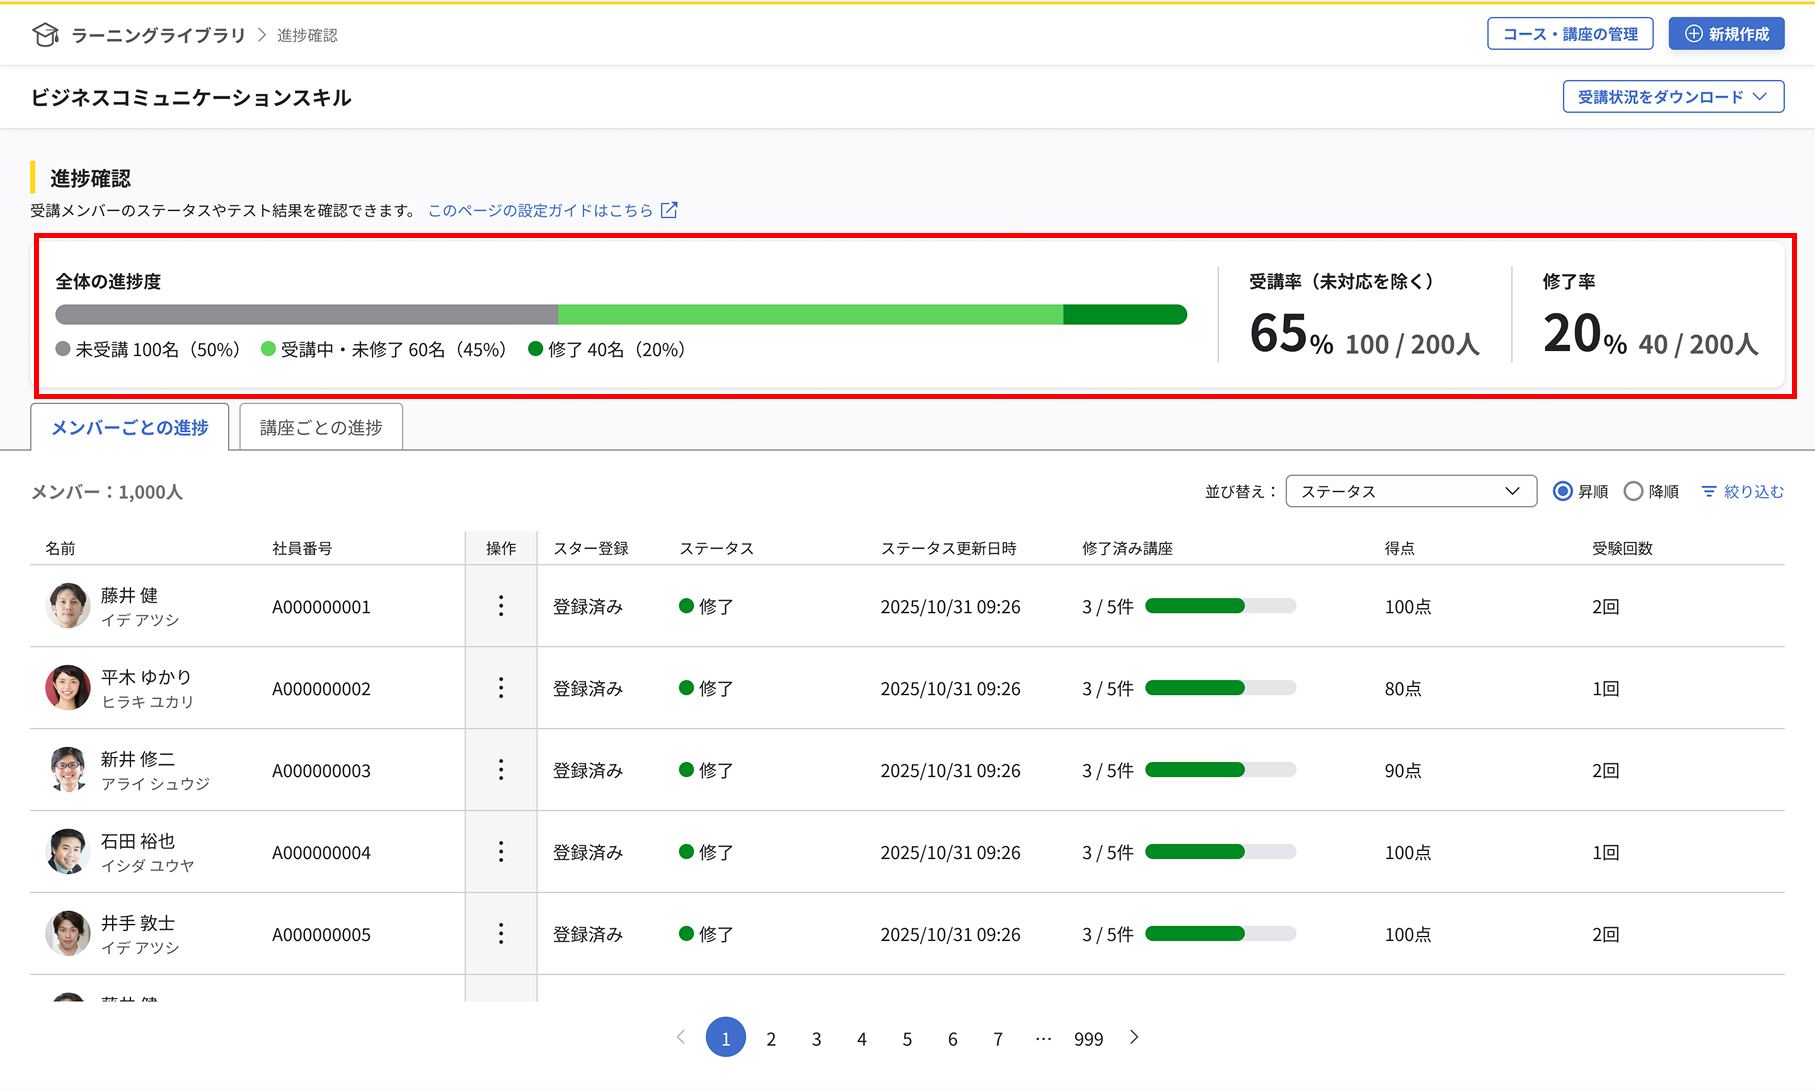This screenshot has width=1815, height=1091.
Task: Go to page 4
Action: click(862, 1039)
